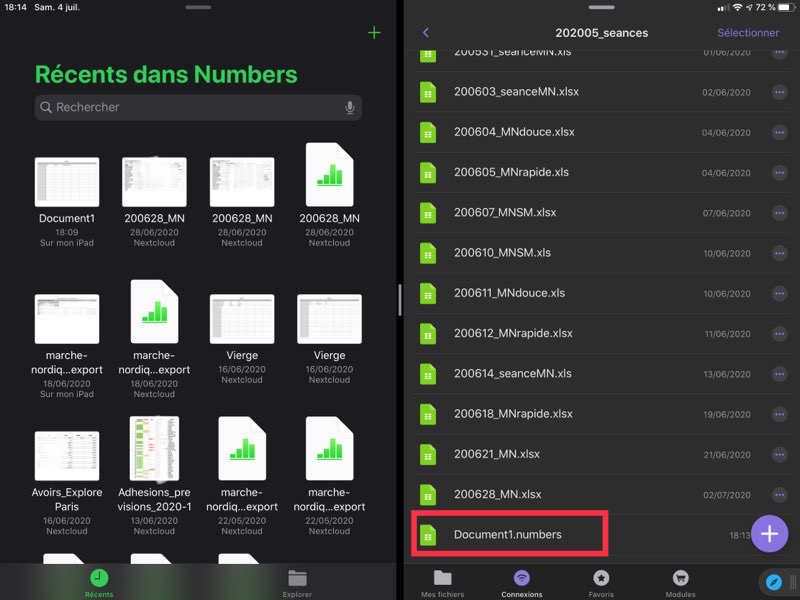
Task: Switch to the Explorer tab
Action: click(297, 583)
